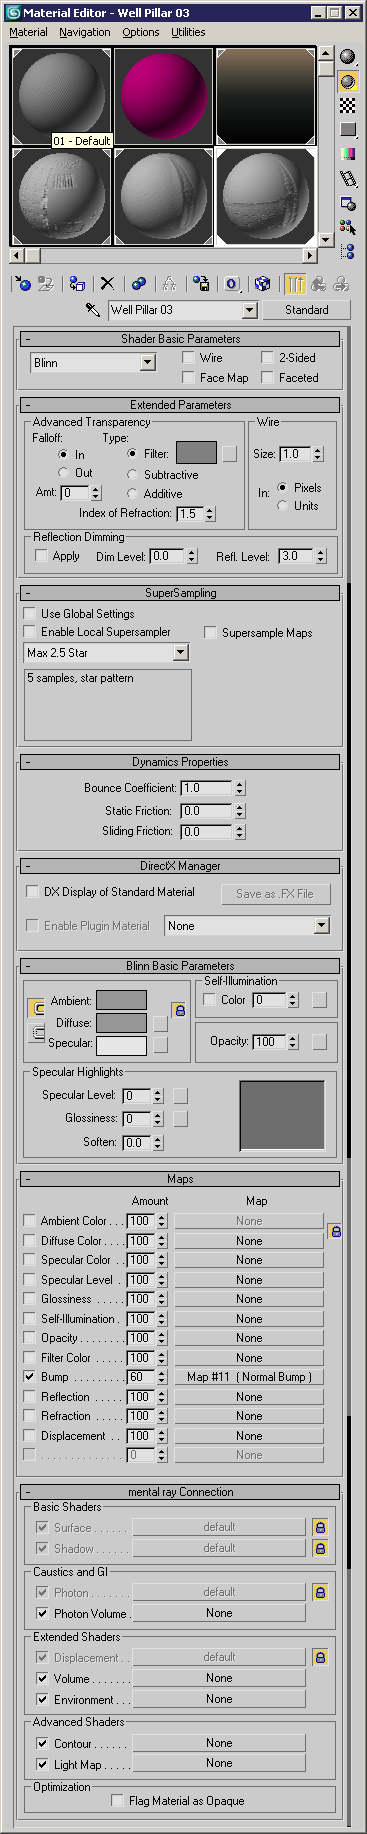Click the Reset Map/Material X icon

click(x=107, y=284)
